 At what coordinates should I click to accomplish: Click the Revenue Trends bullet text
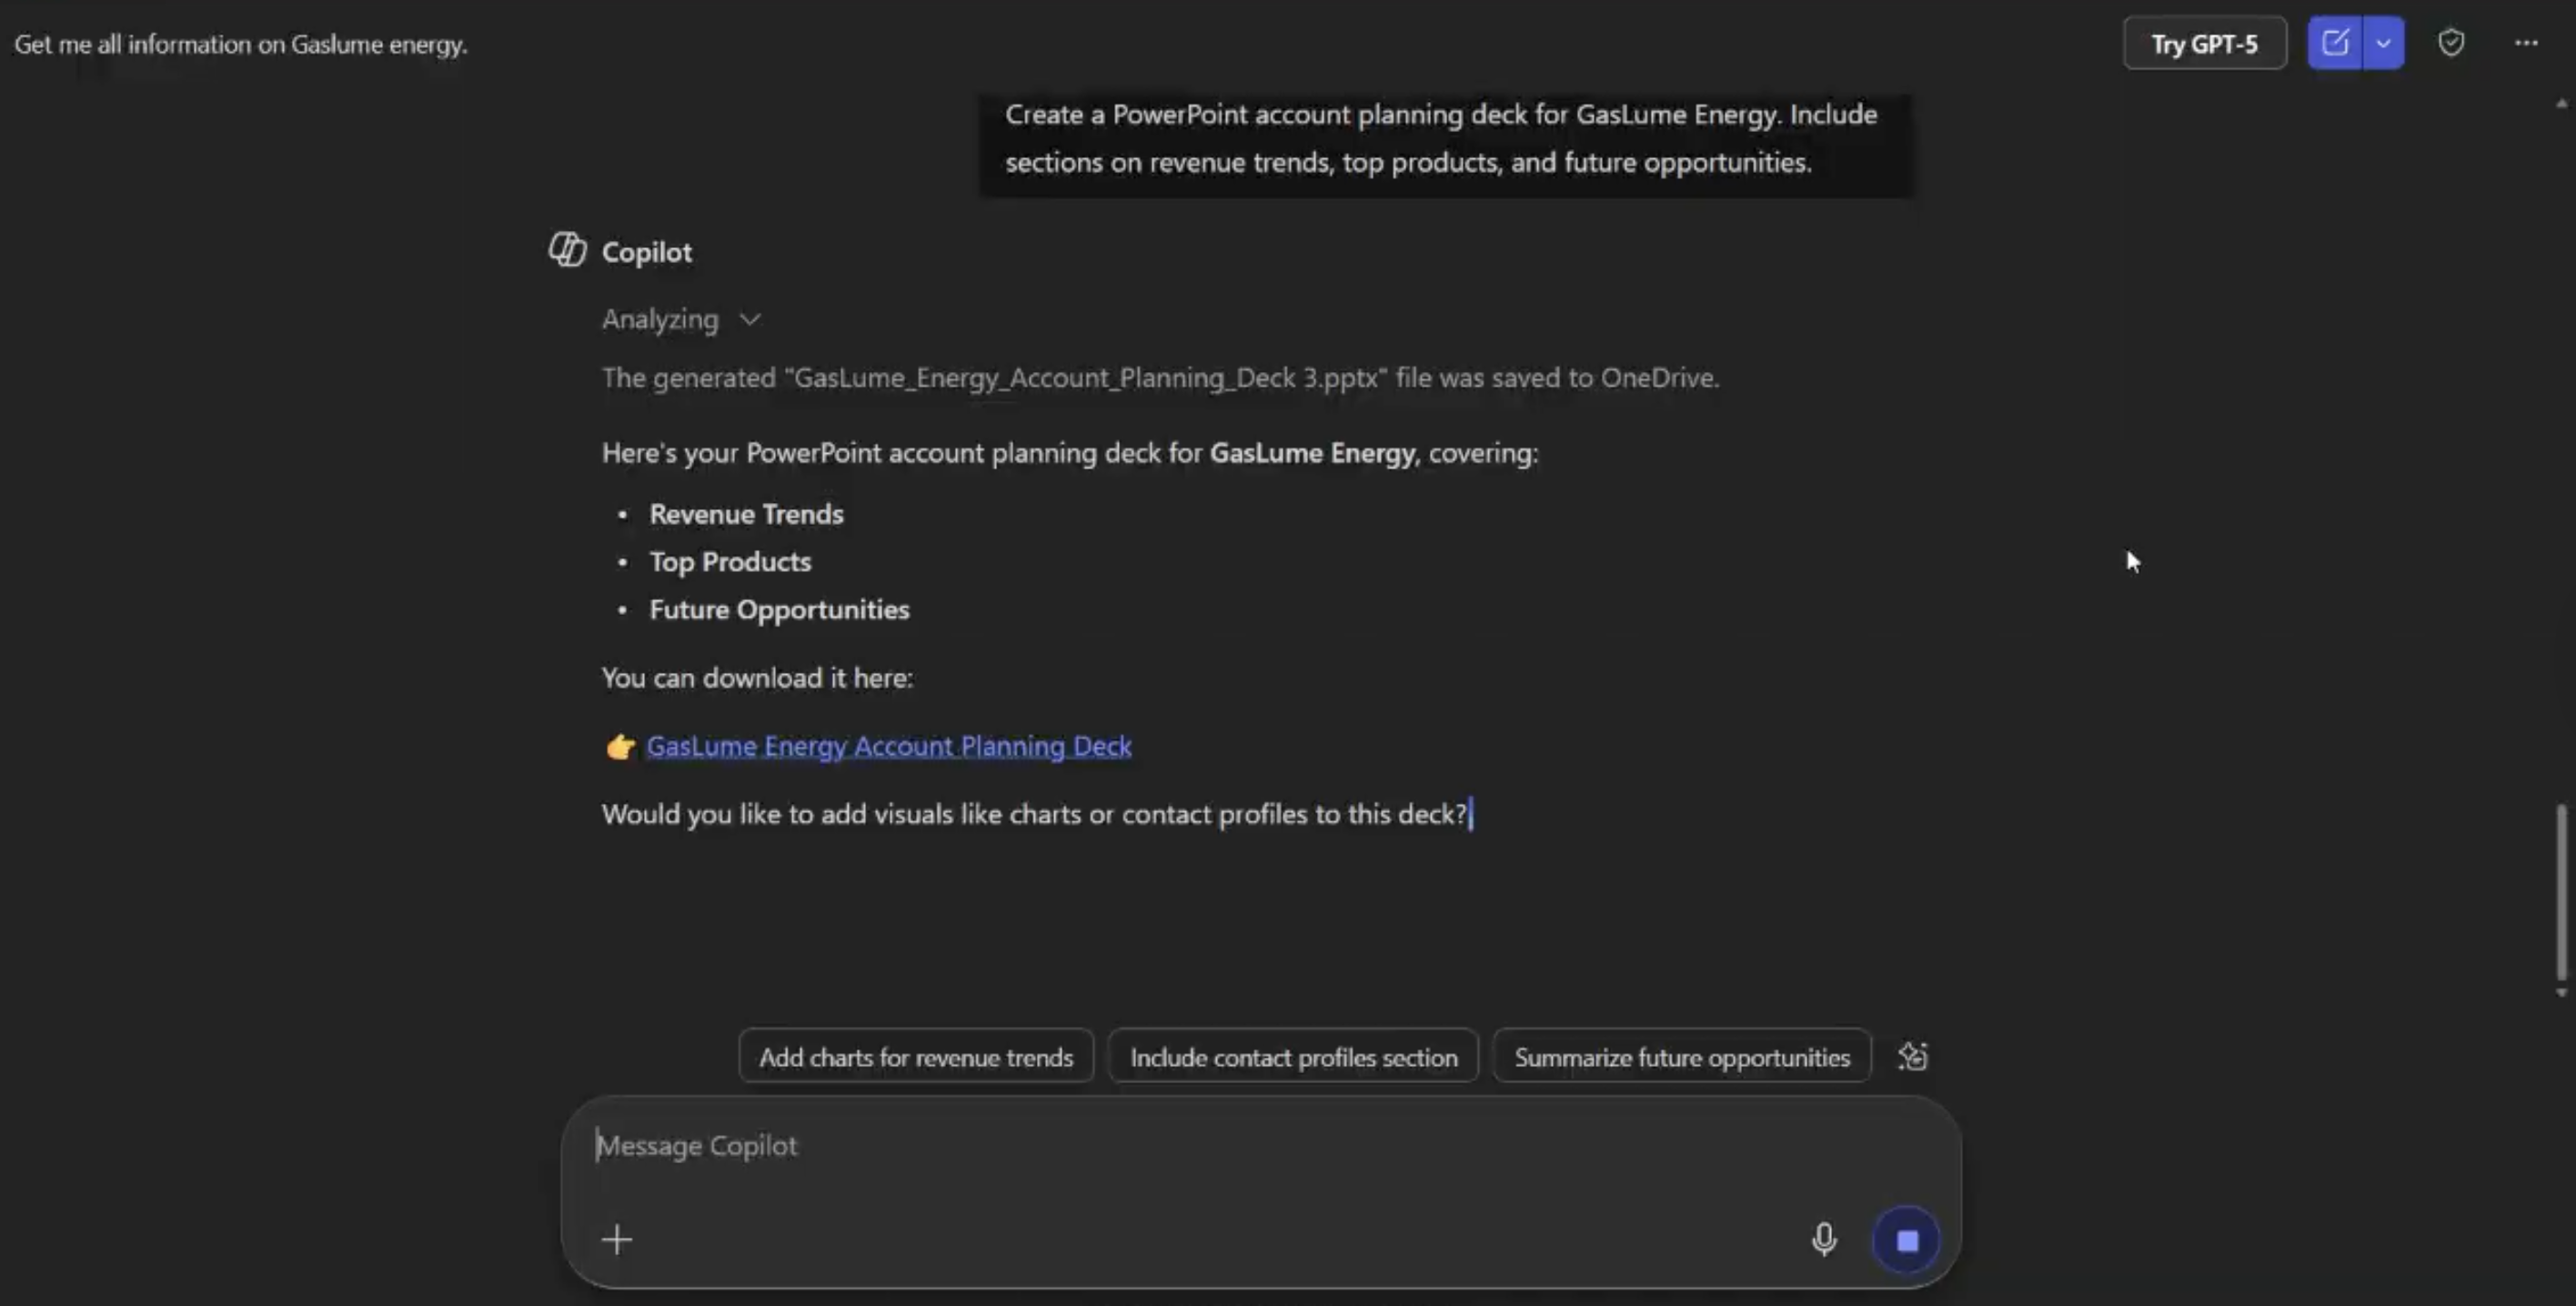pyautogui.click(x=746, y=514)
